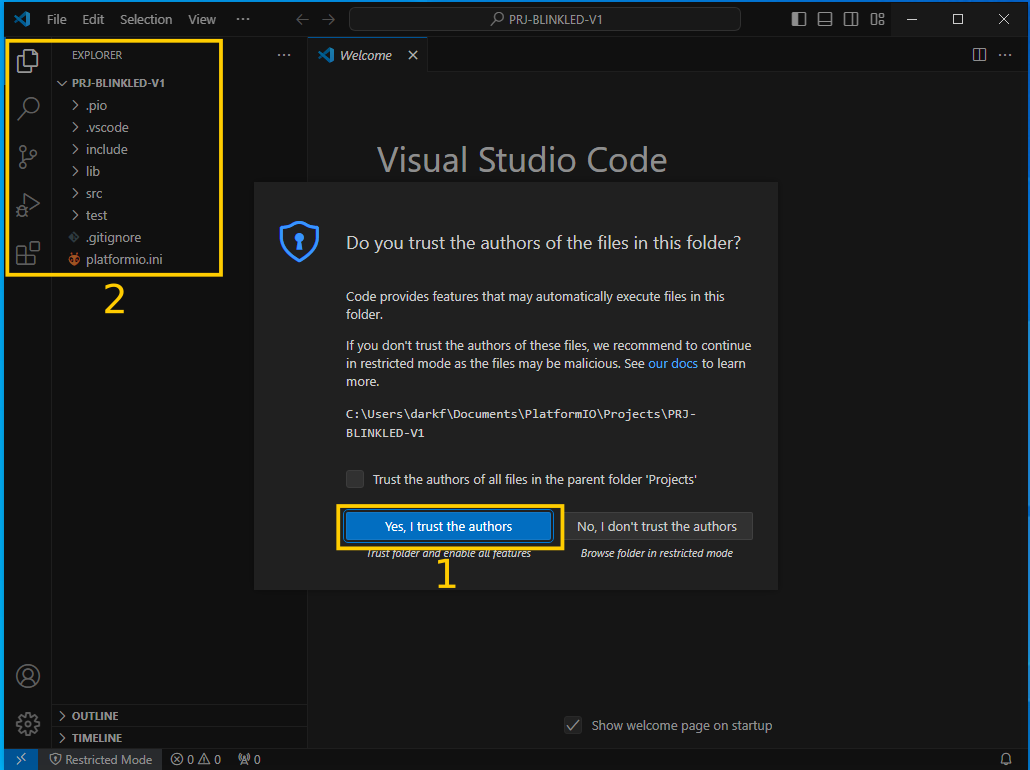Click the ports forwarded status indicator
This screenshot has width=1030, height=770.
pos(250,759)
